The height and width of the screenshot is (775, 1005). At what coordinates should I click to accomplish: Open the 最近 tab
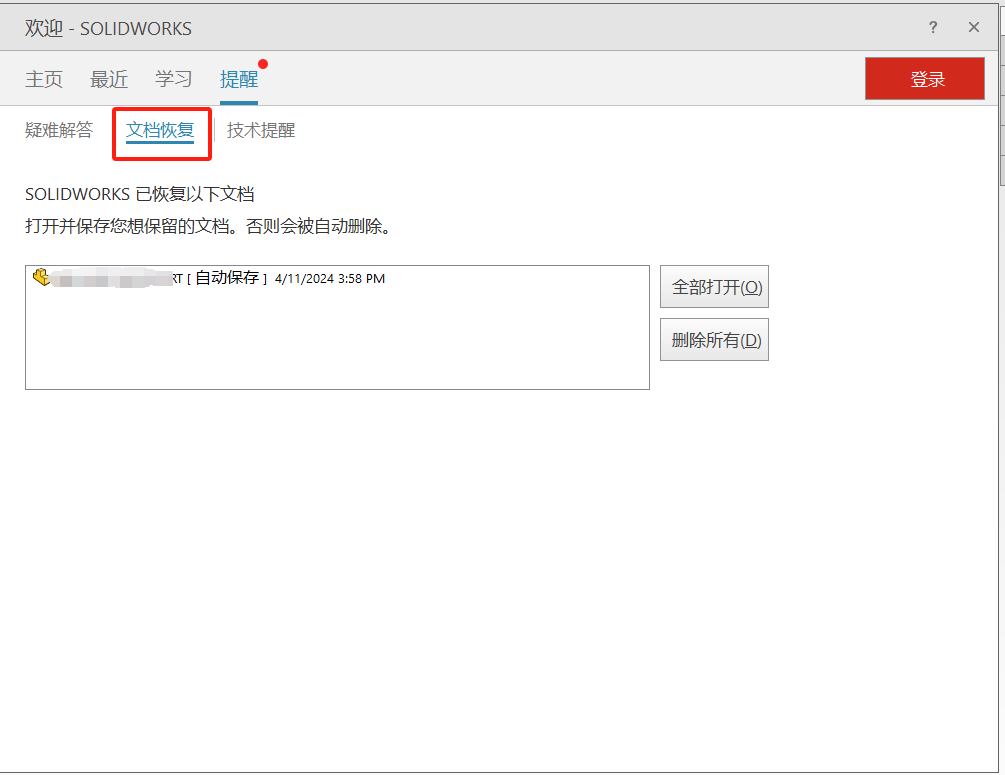pos(109,80)
